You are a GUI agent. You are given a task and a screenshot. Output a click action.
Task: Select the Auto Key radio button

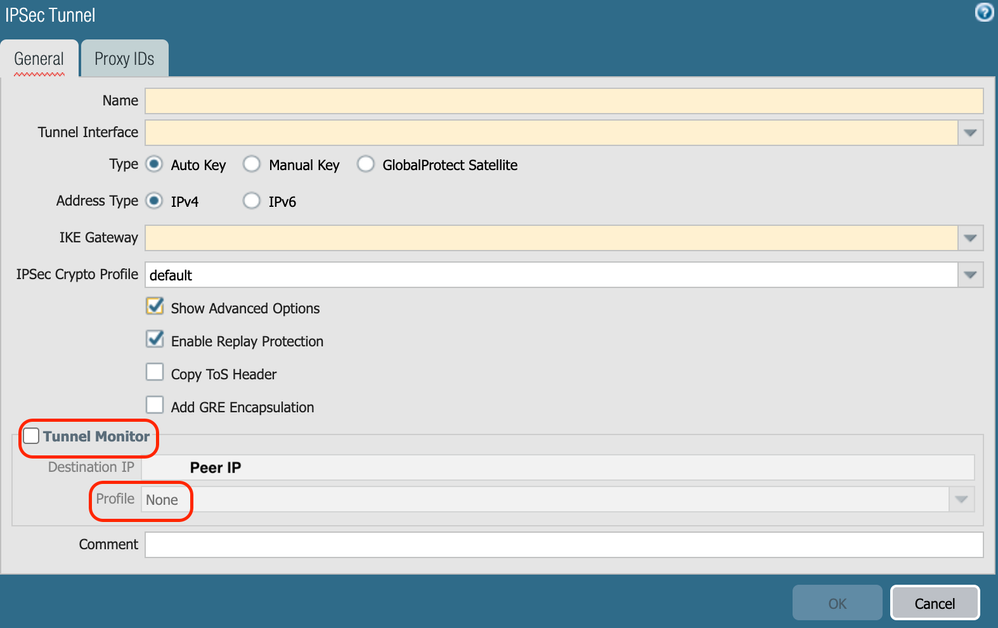coord(155,165)
